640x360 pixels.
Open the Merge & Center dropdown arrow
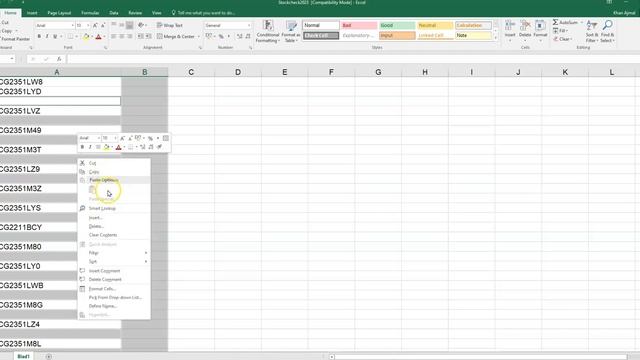[x=199, y=36]
